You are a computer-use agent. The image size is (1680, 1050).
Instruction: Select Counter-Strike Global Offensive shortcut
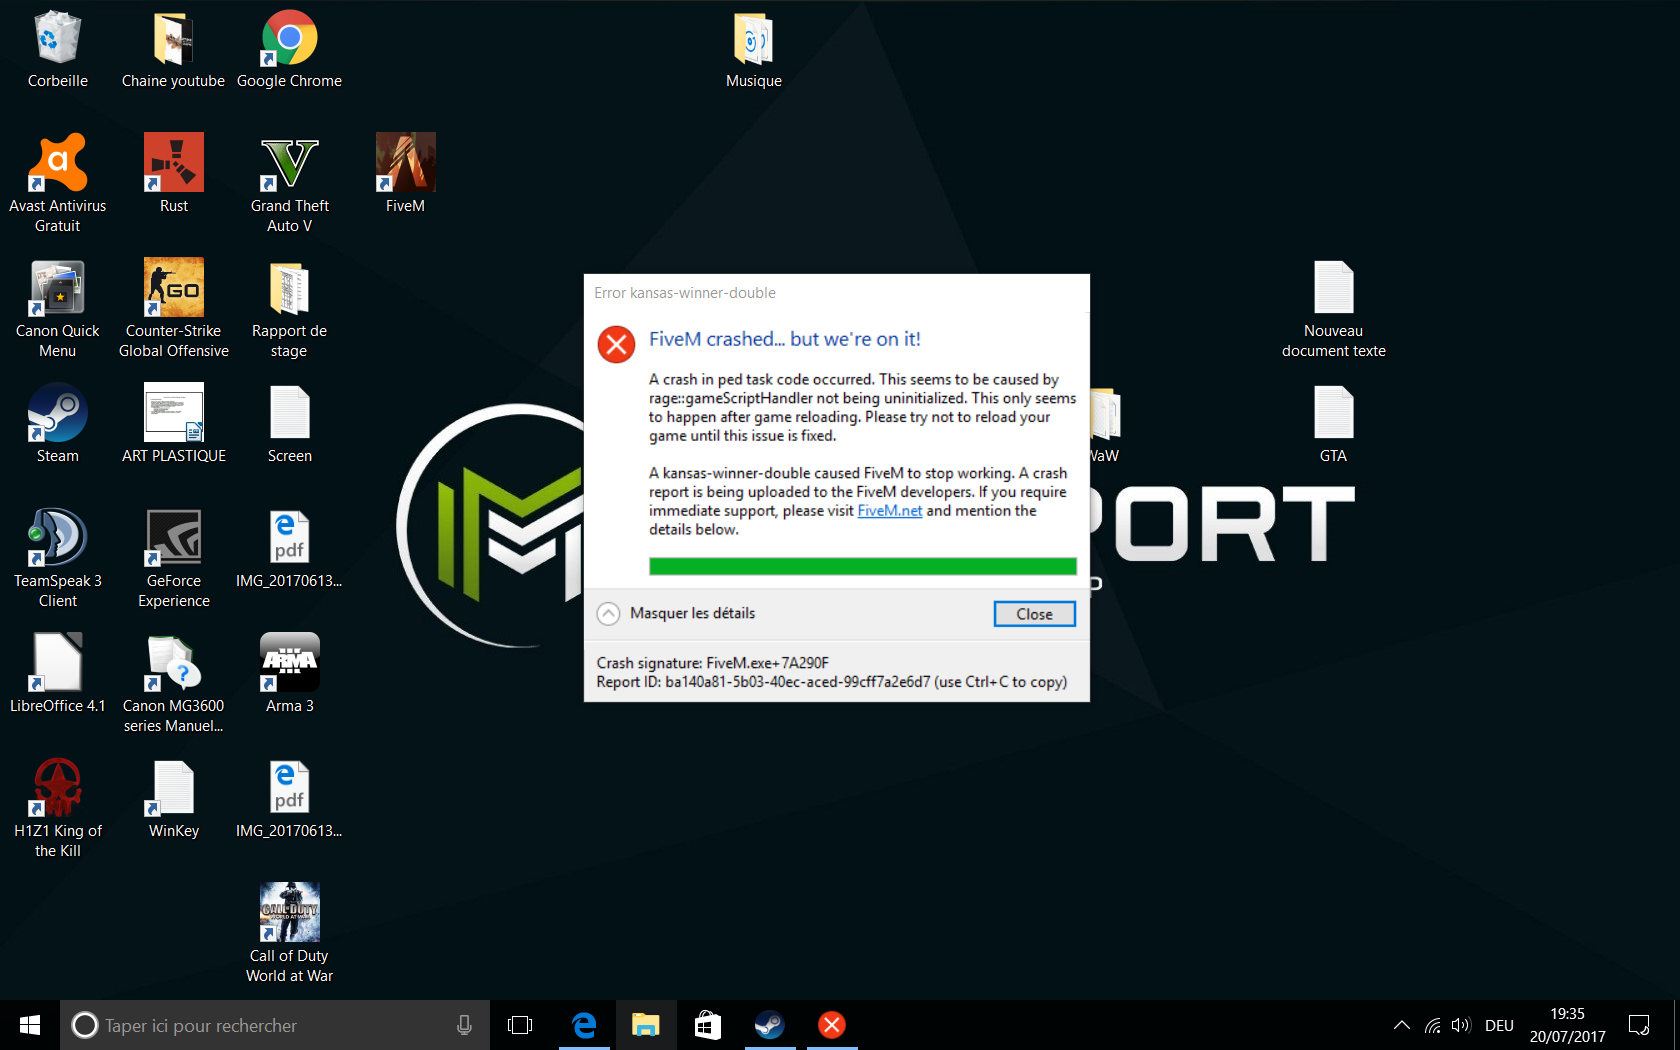173,309
